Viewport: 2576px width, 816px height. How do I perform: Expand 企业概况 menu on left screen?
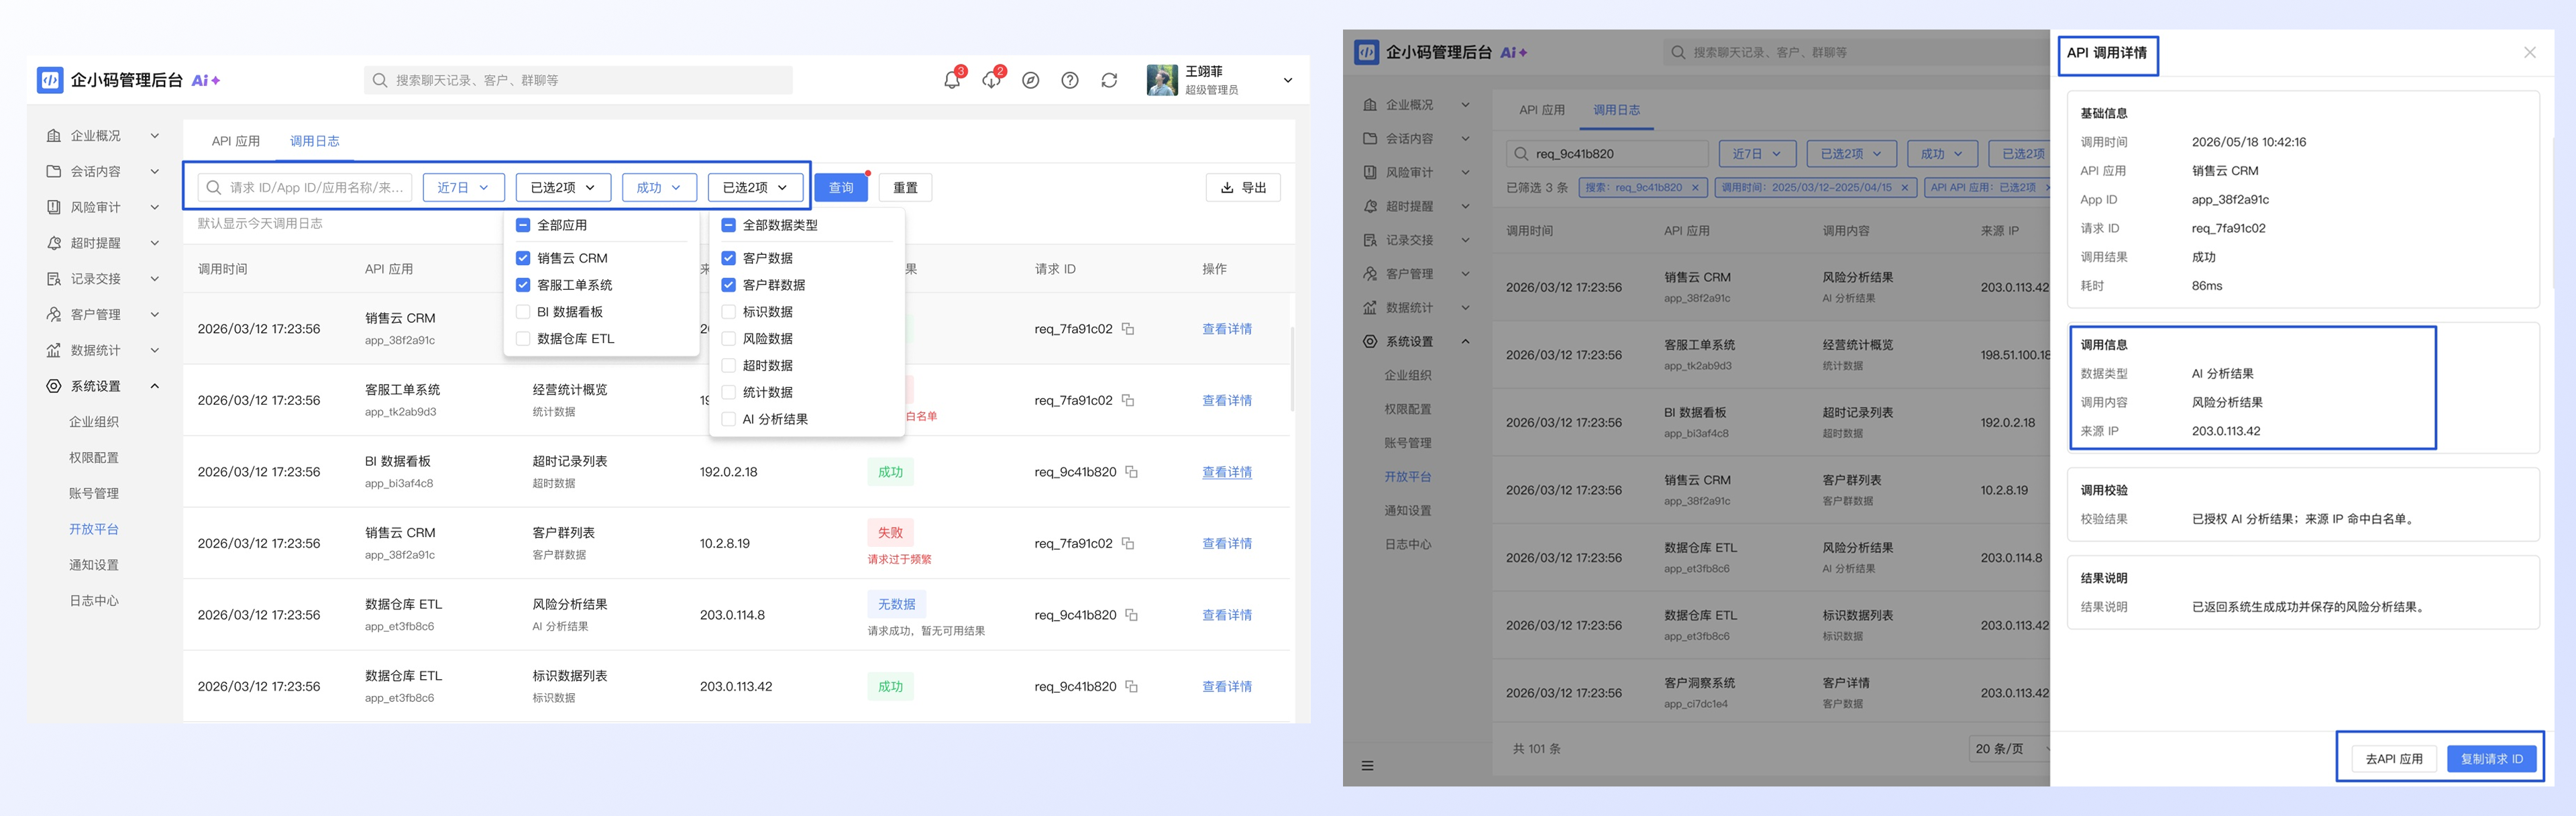click(155, 136)
